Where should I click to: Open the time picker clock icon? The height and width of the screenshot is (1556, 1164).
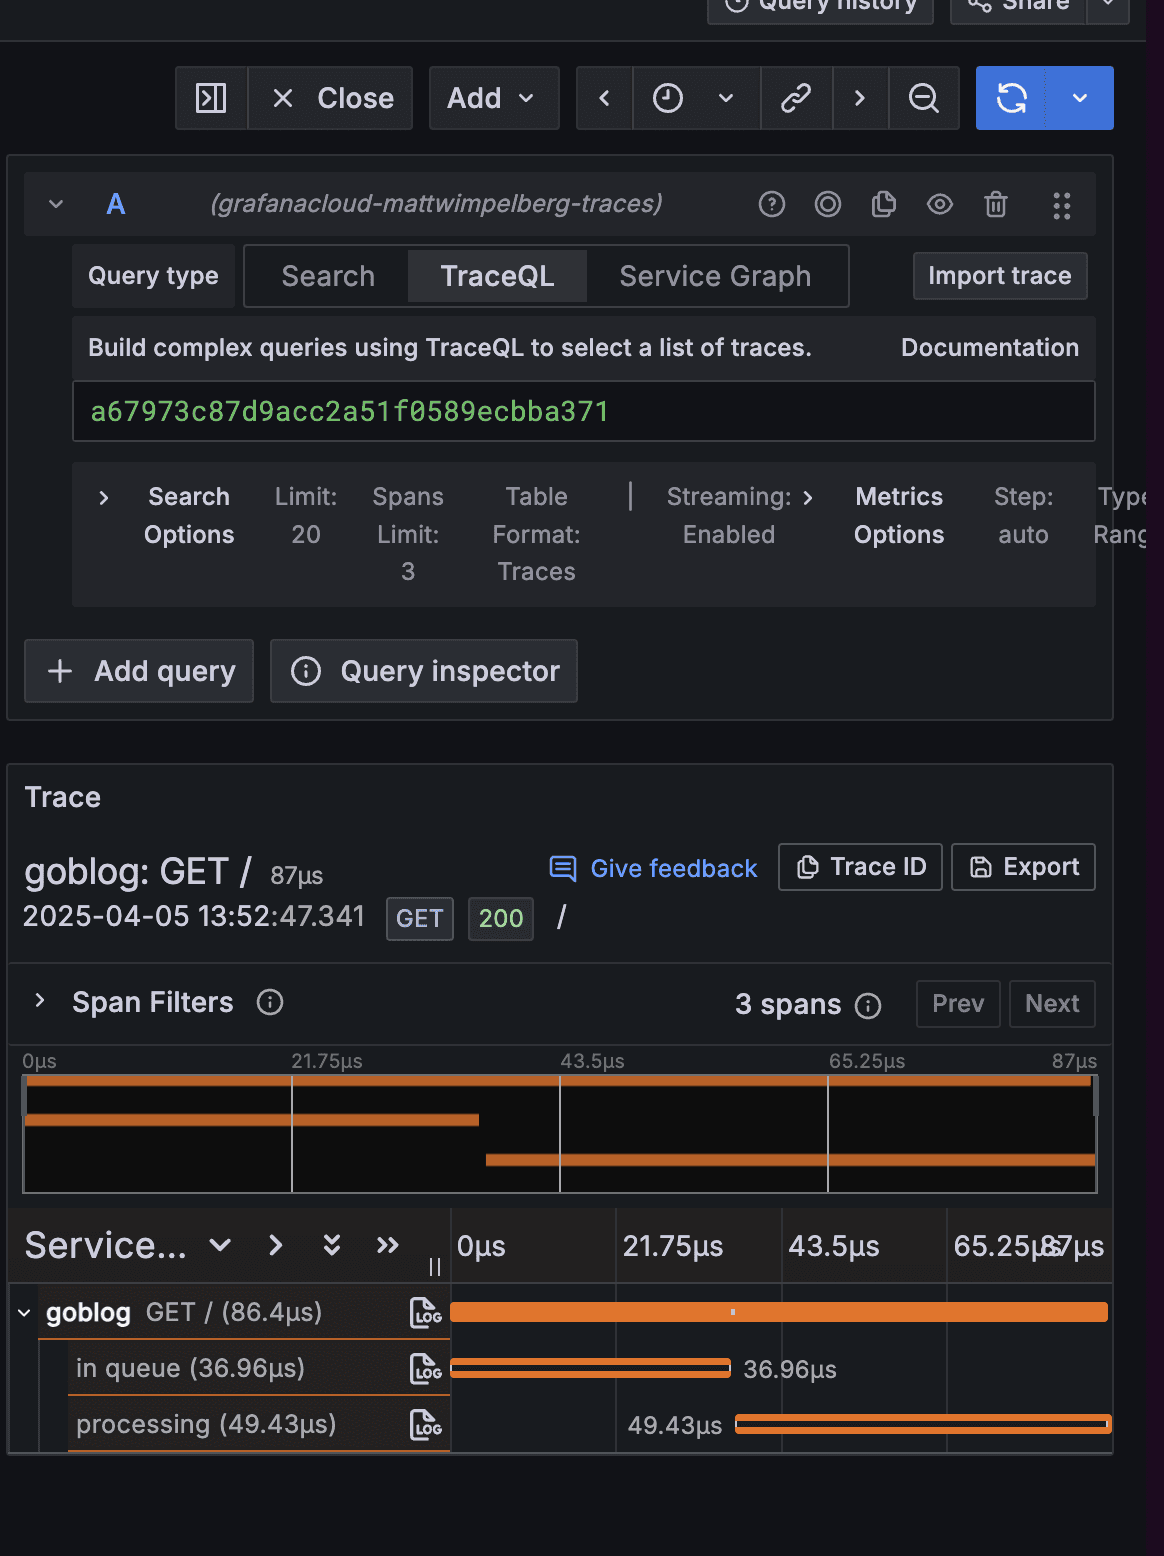[667, 98]
